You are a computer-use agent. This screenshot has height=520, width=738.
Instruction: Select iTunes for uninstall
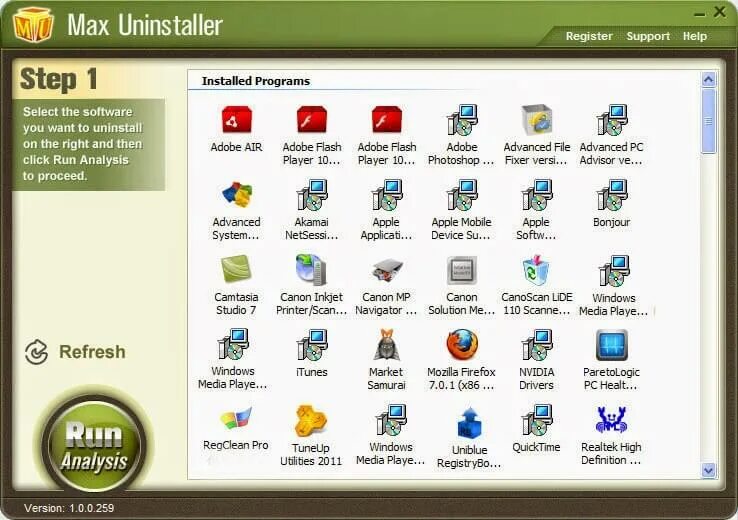coord(312,354)
